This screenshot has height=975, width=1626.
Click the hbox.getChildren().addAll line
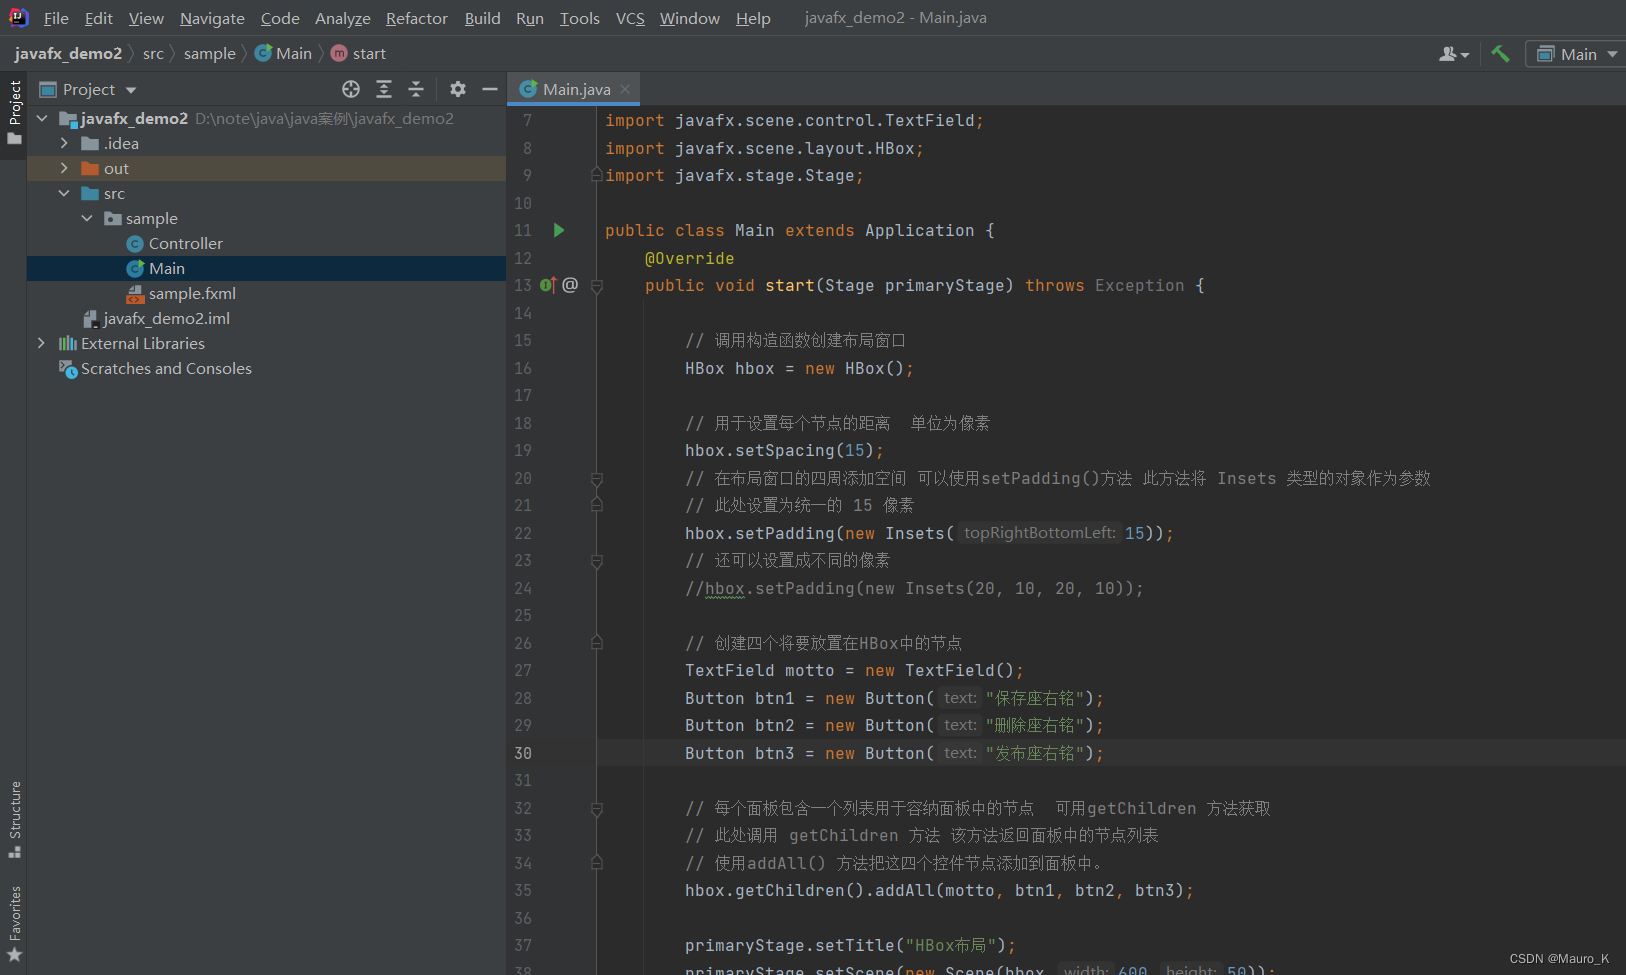[x=939, y=891]
